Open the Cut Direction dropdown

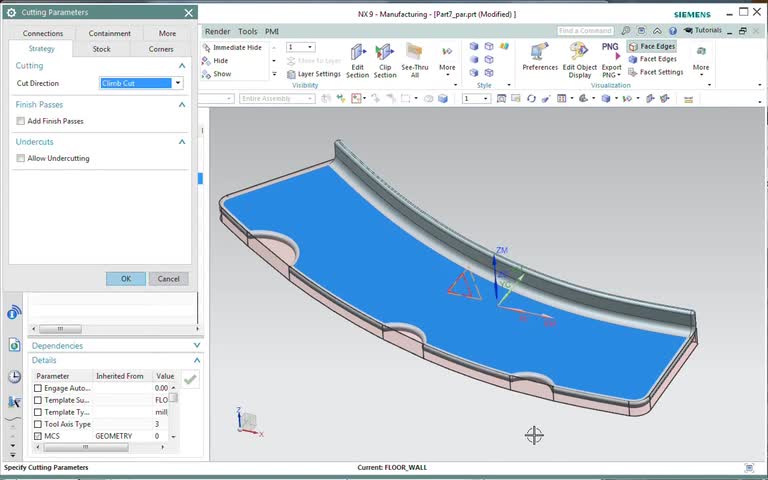(x=178, y=83)
